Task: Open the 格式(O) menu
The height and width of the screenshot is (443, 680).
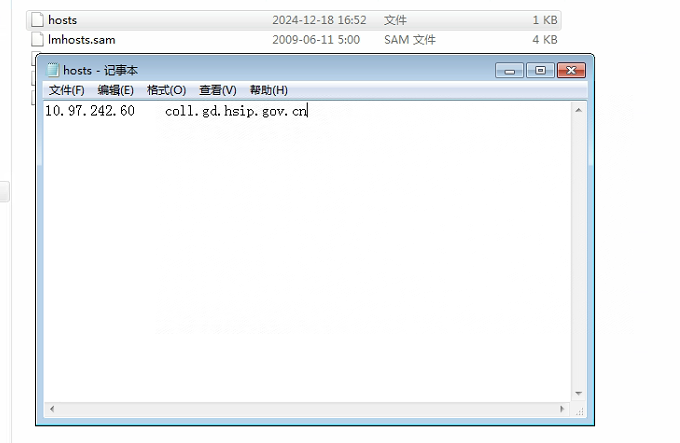Action: point(166,90)
